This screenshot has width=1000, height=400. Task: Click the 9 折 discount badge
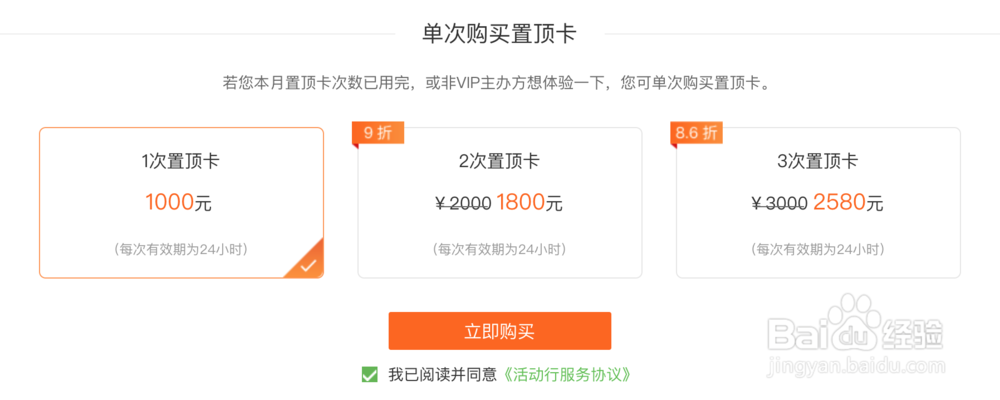point(378,133)
